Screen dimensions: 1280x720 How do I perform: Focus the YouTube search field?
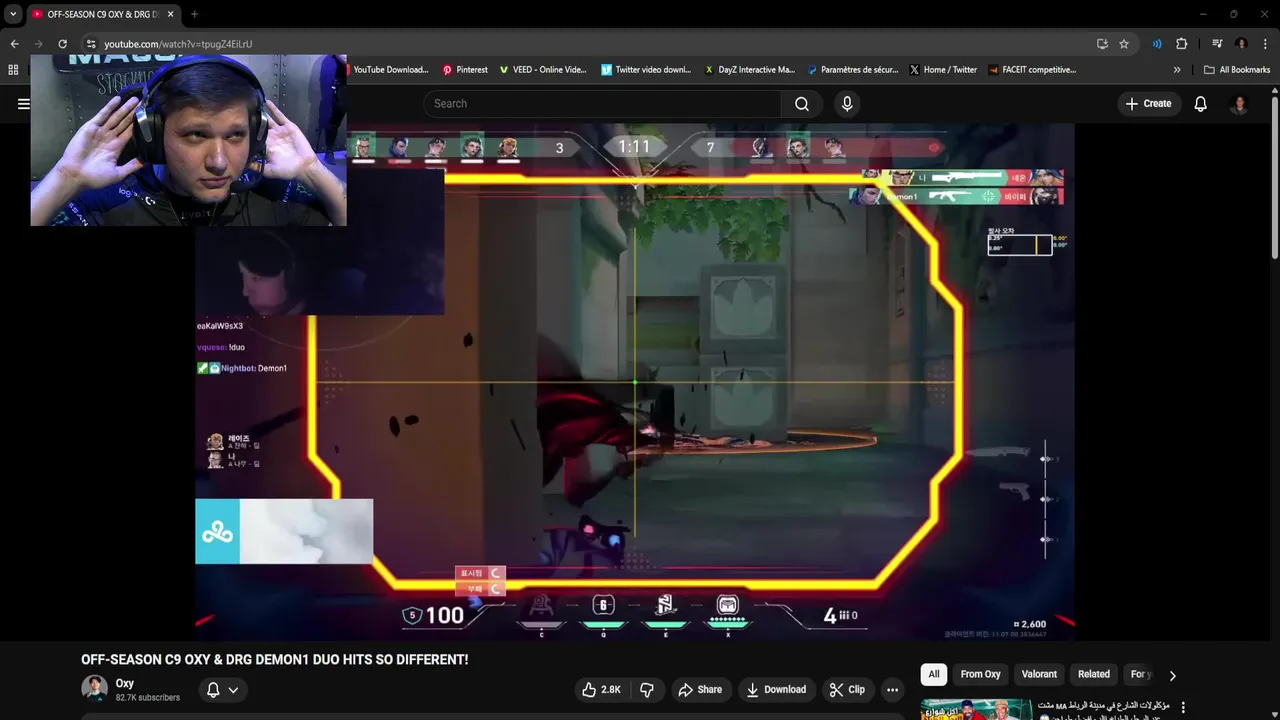pyautogui.click(x=602, y=104)
